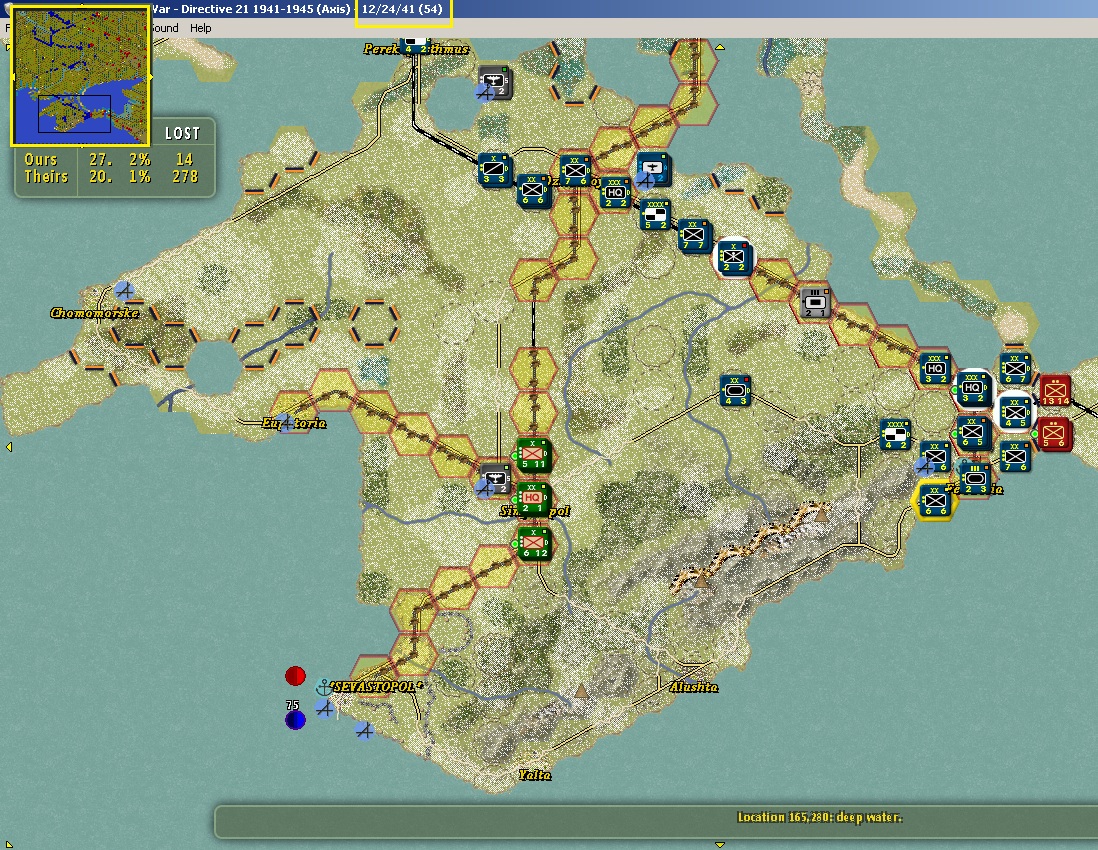1098x850 pixels.
Task: Click the Theirs losses row
Action: (111, 176)
